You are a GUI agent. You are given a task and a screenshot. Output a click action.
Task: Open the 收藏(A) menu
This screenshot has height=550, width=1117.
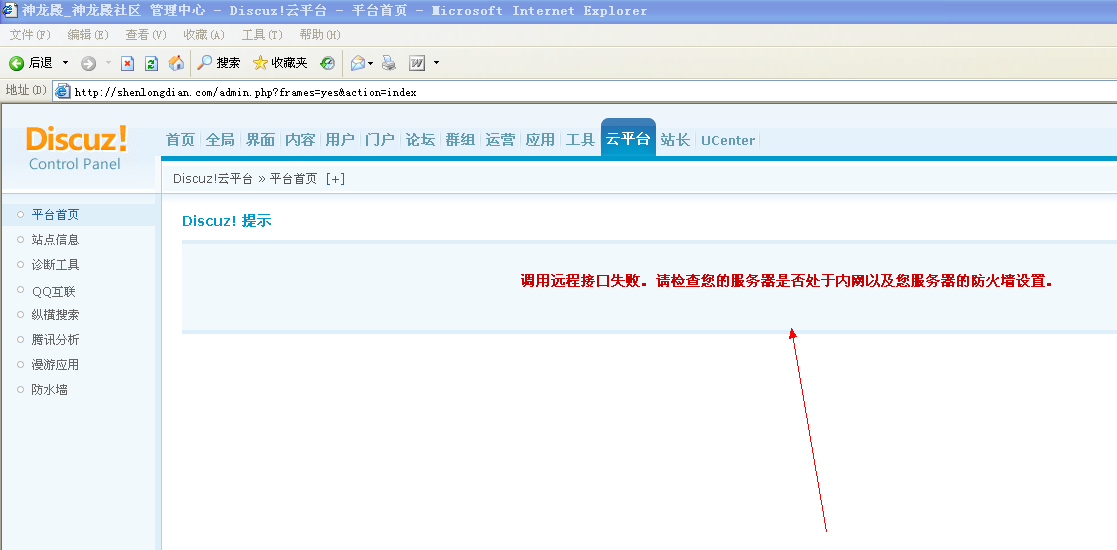pyautogui.click(x=204, y=34)
